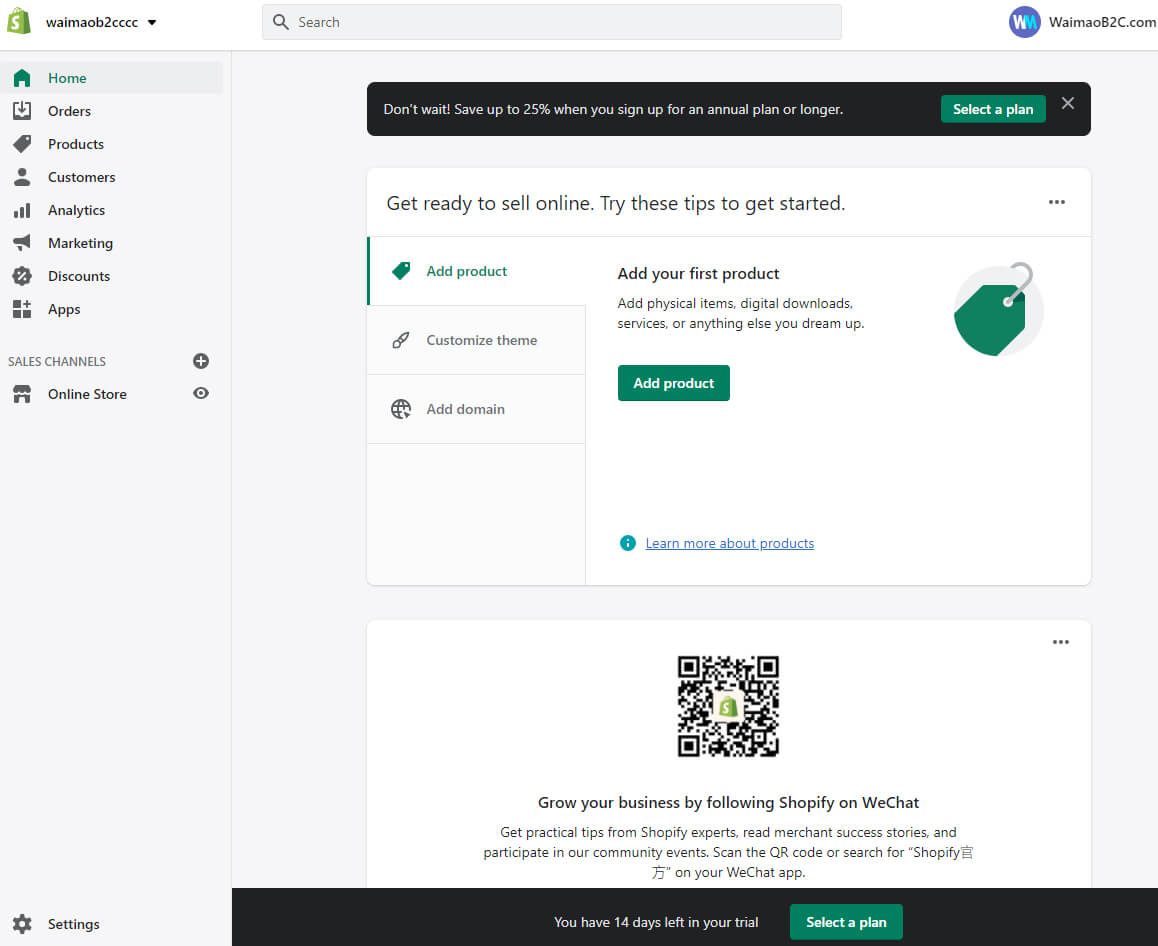1158x946 pixels.
Task: Click Select a plan in top banner
Action: 993,109
